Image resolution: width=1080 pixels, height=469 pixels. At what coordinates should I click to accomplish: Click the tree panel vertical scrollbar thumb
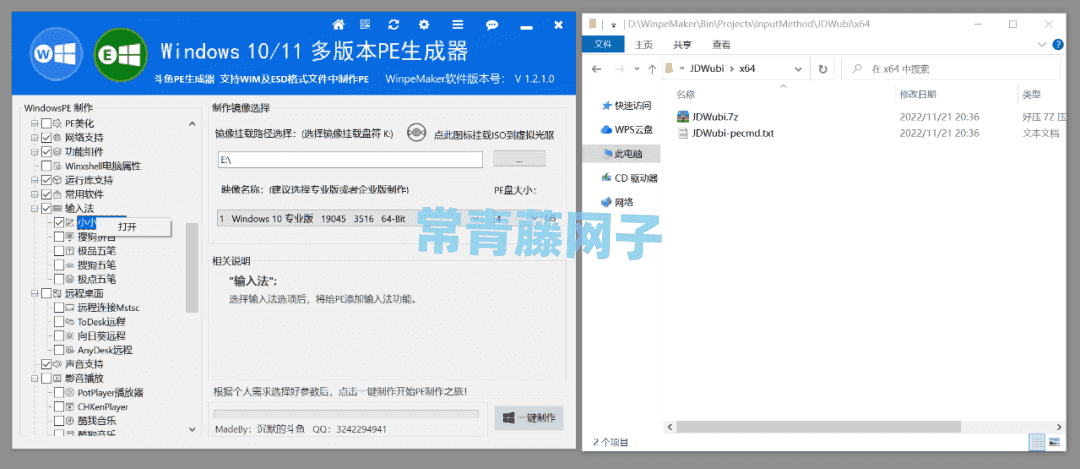pos(192,267)
